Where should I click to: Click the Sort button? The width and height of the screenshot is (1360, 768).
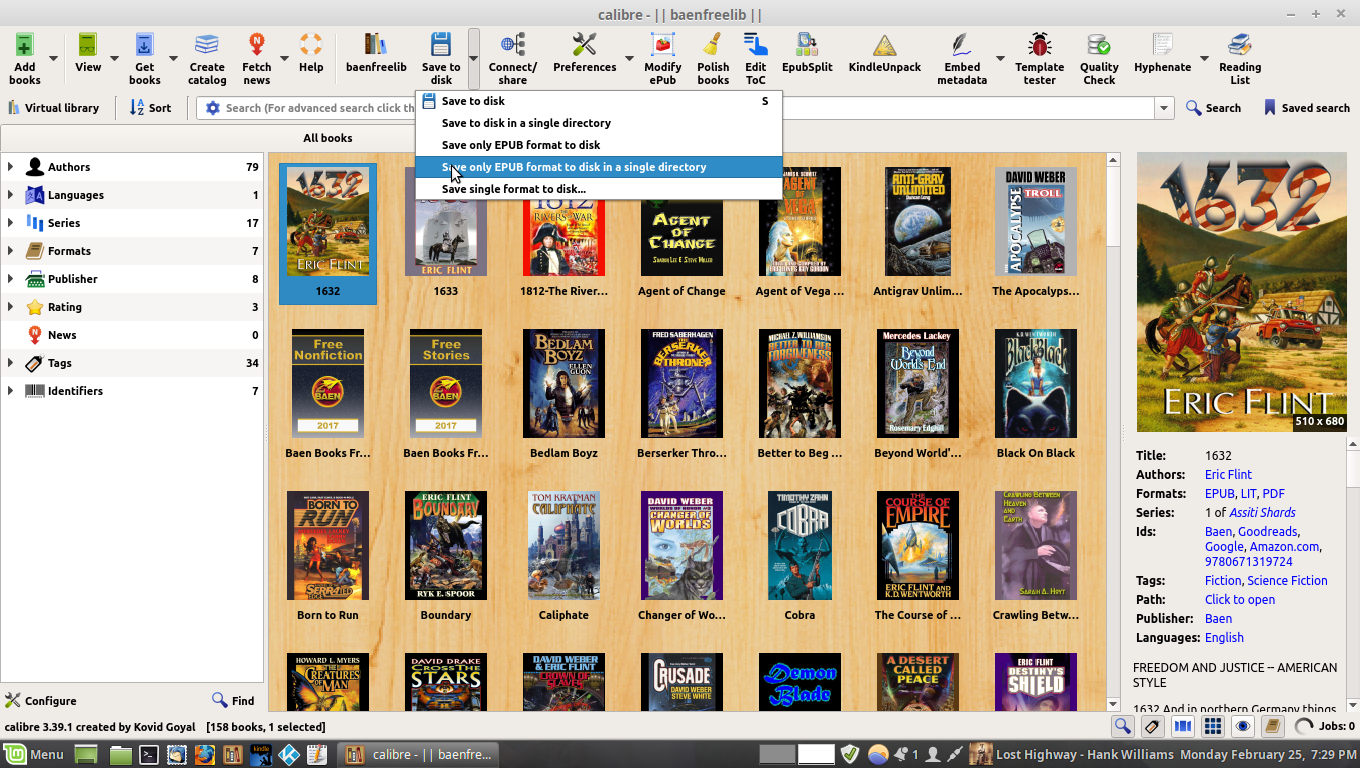[150, 108]
